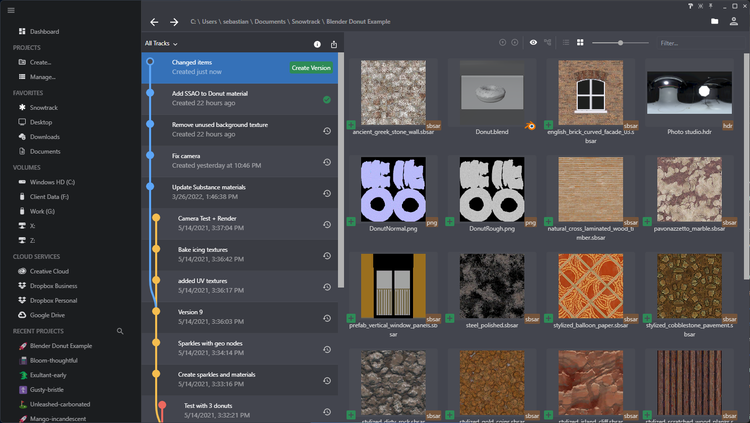Screen dimensions: 750x423
Task: Click the Create Version button
Action: 310,67
